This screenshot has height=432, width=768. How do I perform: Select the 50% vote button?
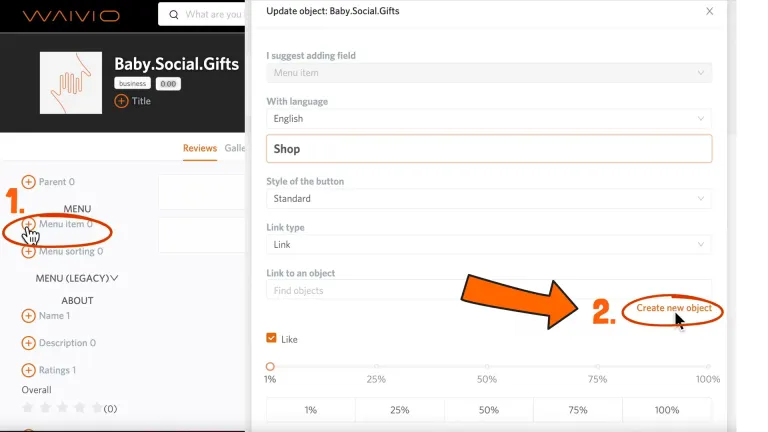489,410
